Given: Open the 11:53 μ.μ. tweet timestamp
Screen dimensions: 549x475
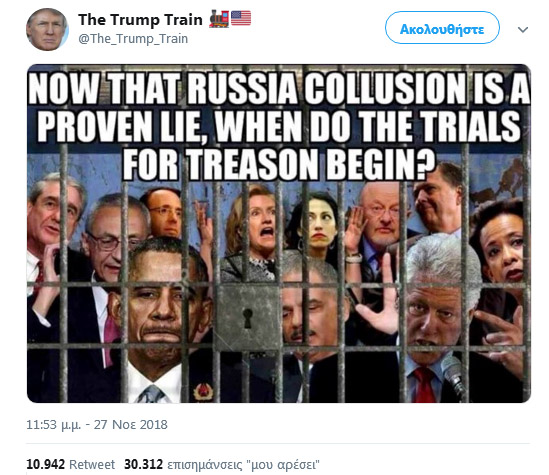Looking at the screenshot, I should (x=54, y=425).
